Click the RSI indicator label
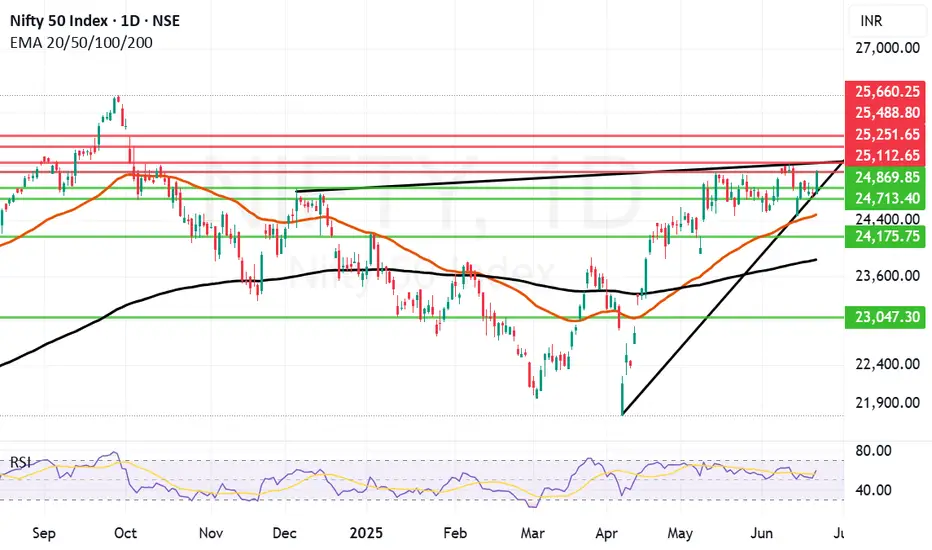 click(20, 463)
